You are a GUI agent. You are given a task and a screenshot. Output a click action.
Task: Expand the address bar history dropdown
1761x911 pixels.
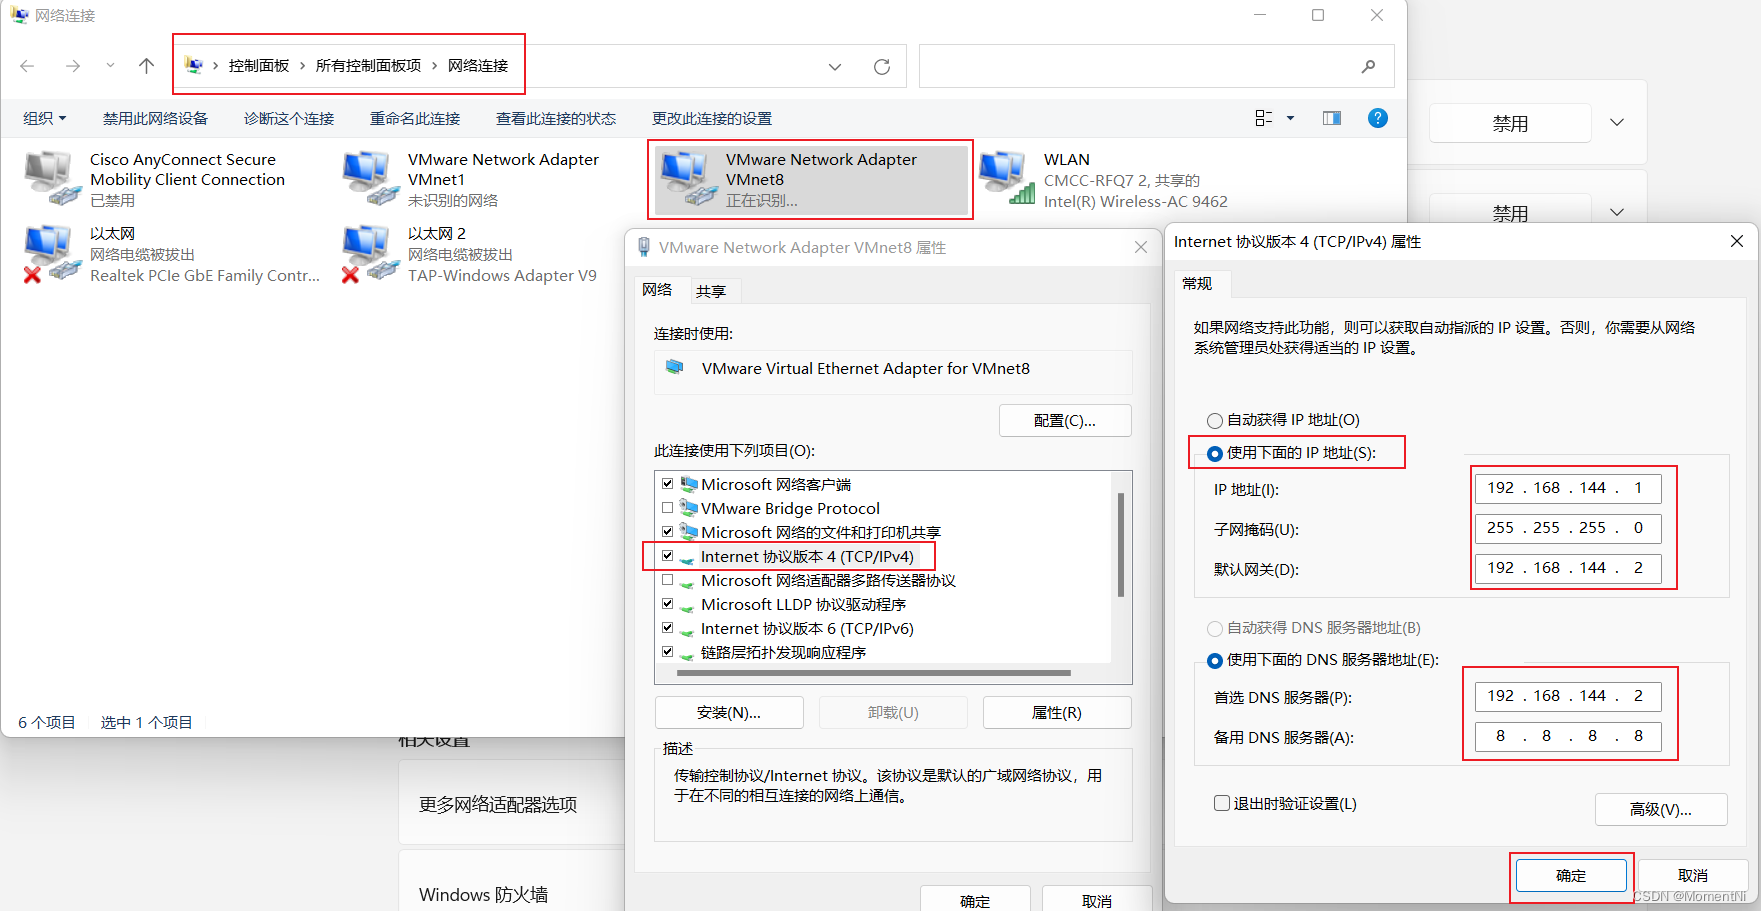pos(835,67)
